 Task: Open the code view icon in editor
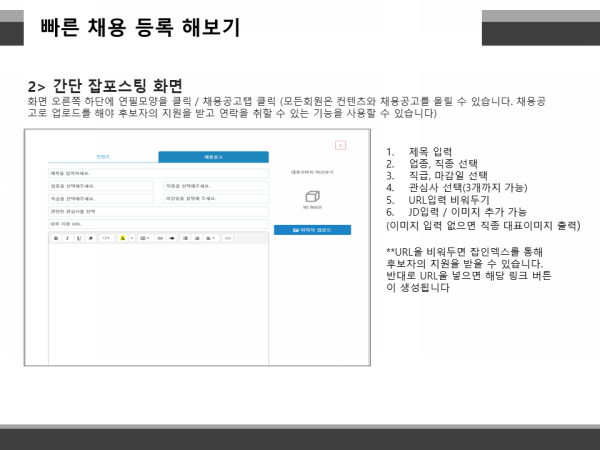pyautogui.click(x=228, y=238)
